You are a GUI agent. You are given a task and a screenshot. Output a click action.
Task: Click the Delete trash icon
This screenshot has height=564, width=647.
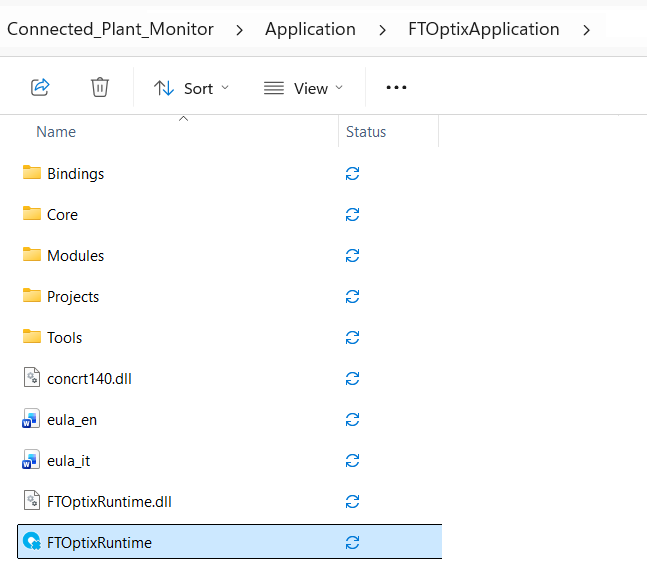99,87
